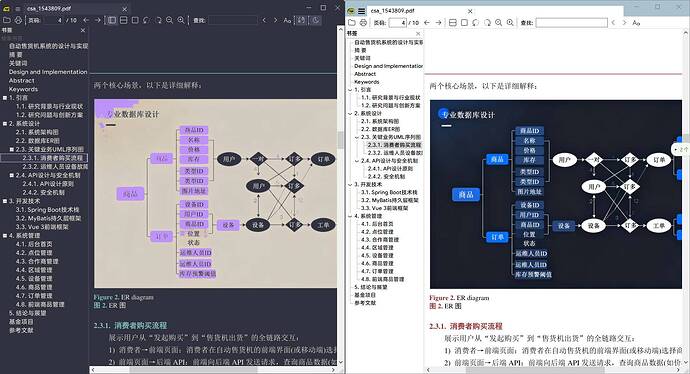Zoom out in the right light window

coord(499,22)
